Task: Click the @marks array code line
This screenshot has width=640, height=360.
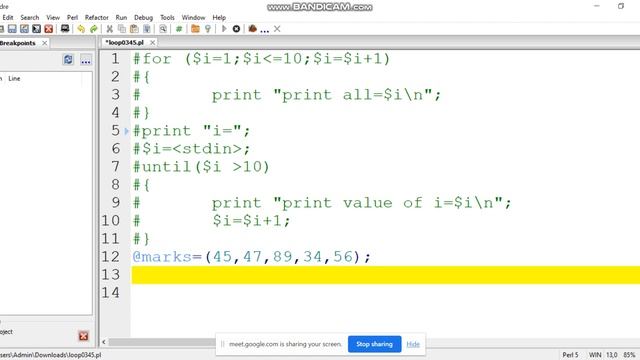Action: click(251, 257)
